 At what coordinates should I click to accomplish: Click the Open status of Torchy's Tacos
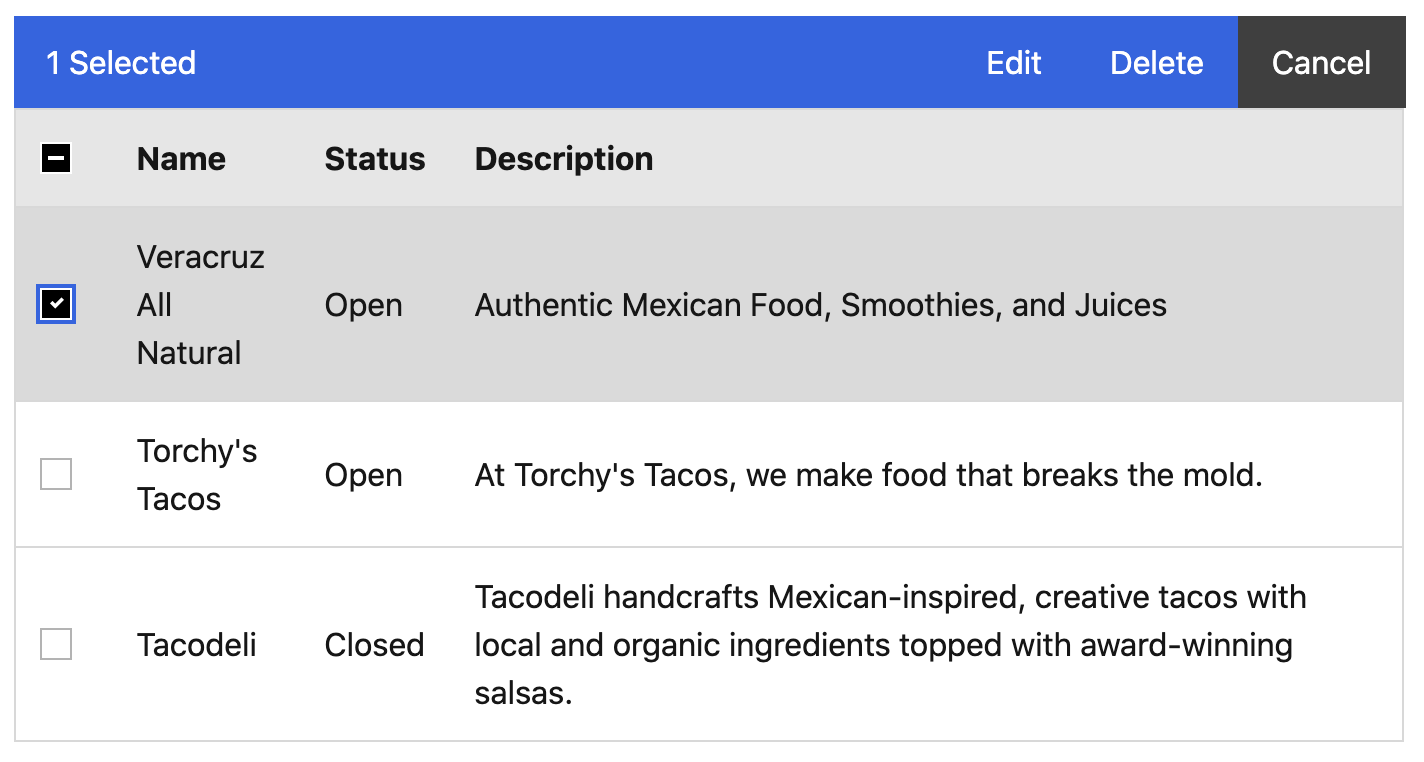coord(363,475)
